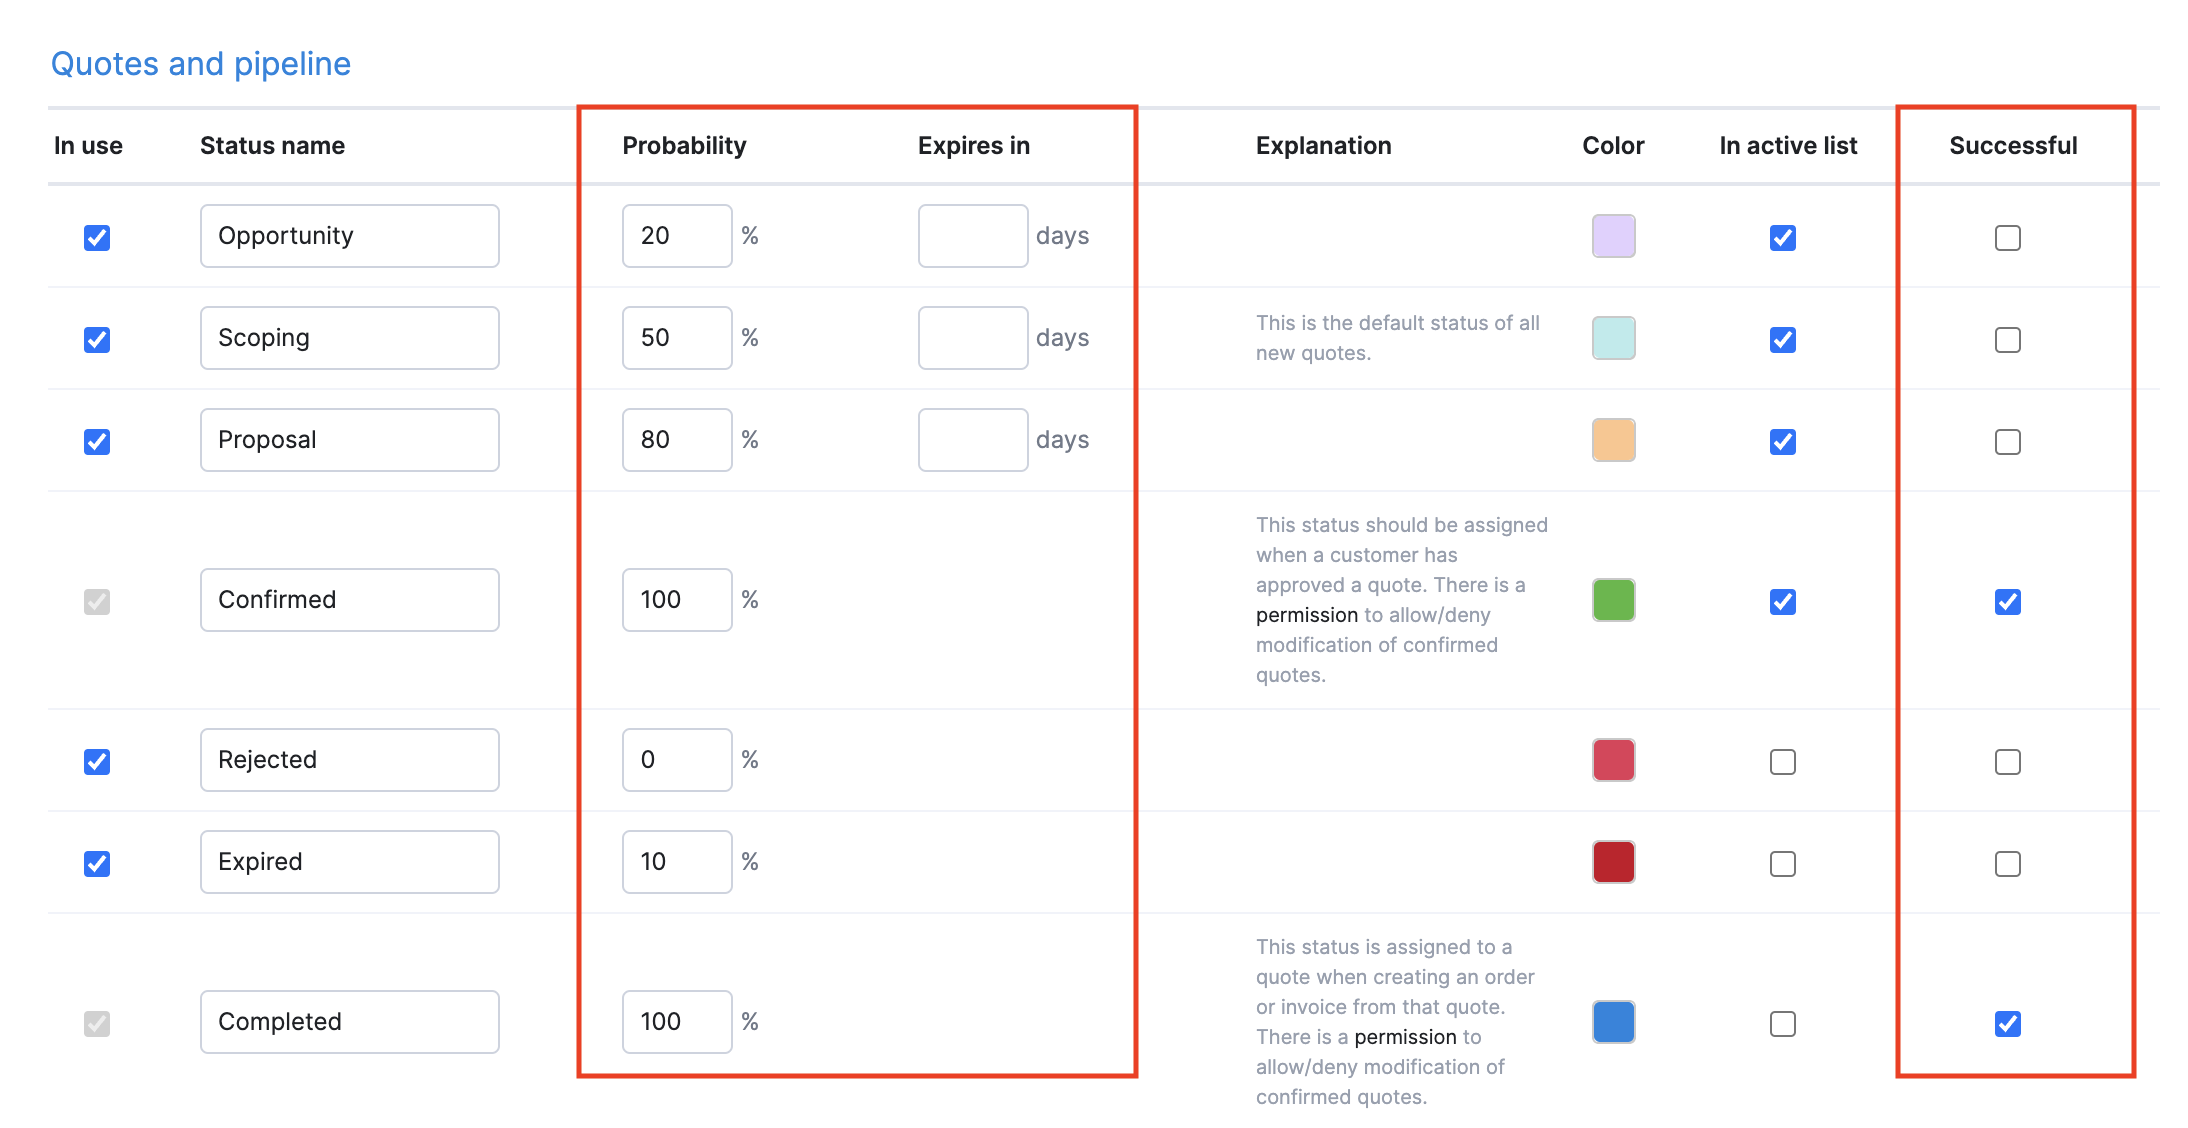Disable In active list for Scoping
This screenshot has height=1128, width=2188.
coord(1782,340)
